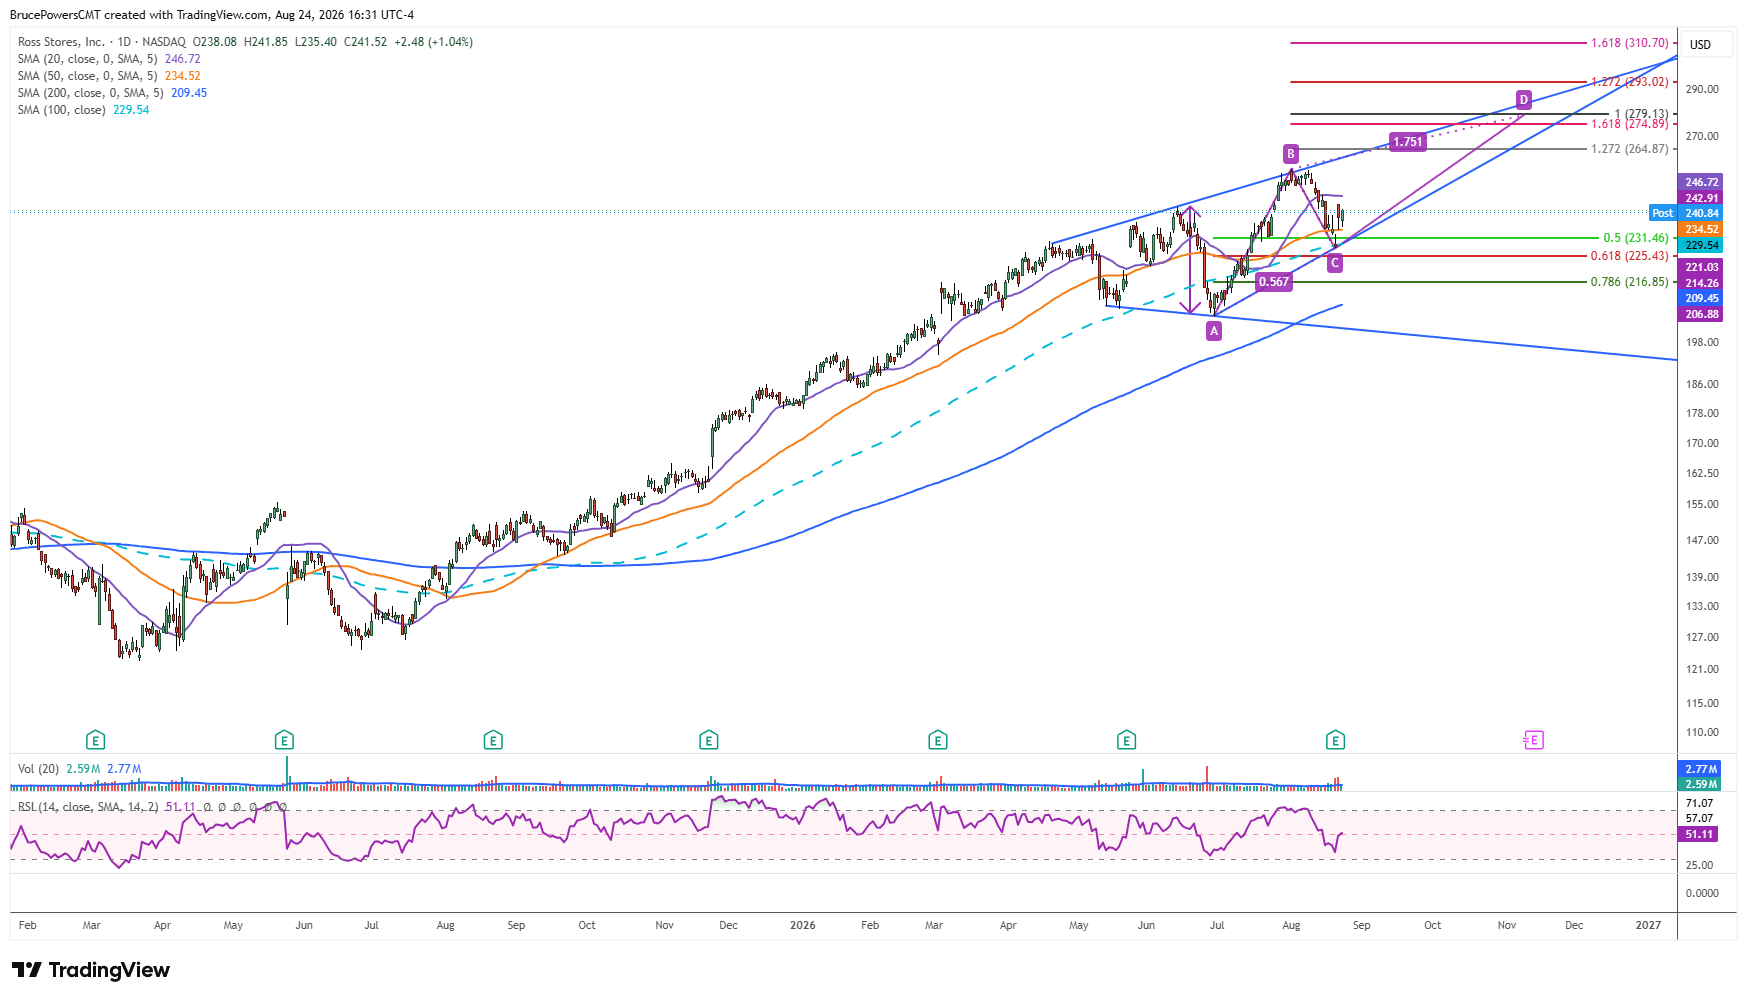Image resolution: width=1747 pixels, height=1000 pixels.
Task: Click the 0.5 (231.46) retracement label
Action: (1636, 238)
